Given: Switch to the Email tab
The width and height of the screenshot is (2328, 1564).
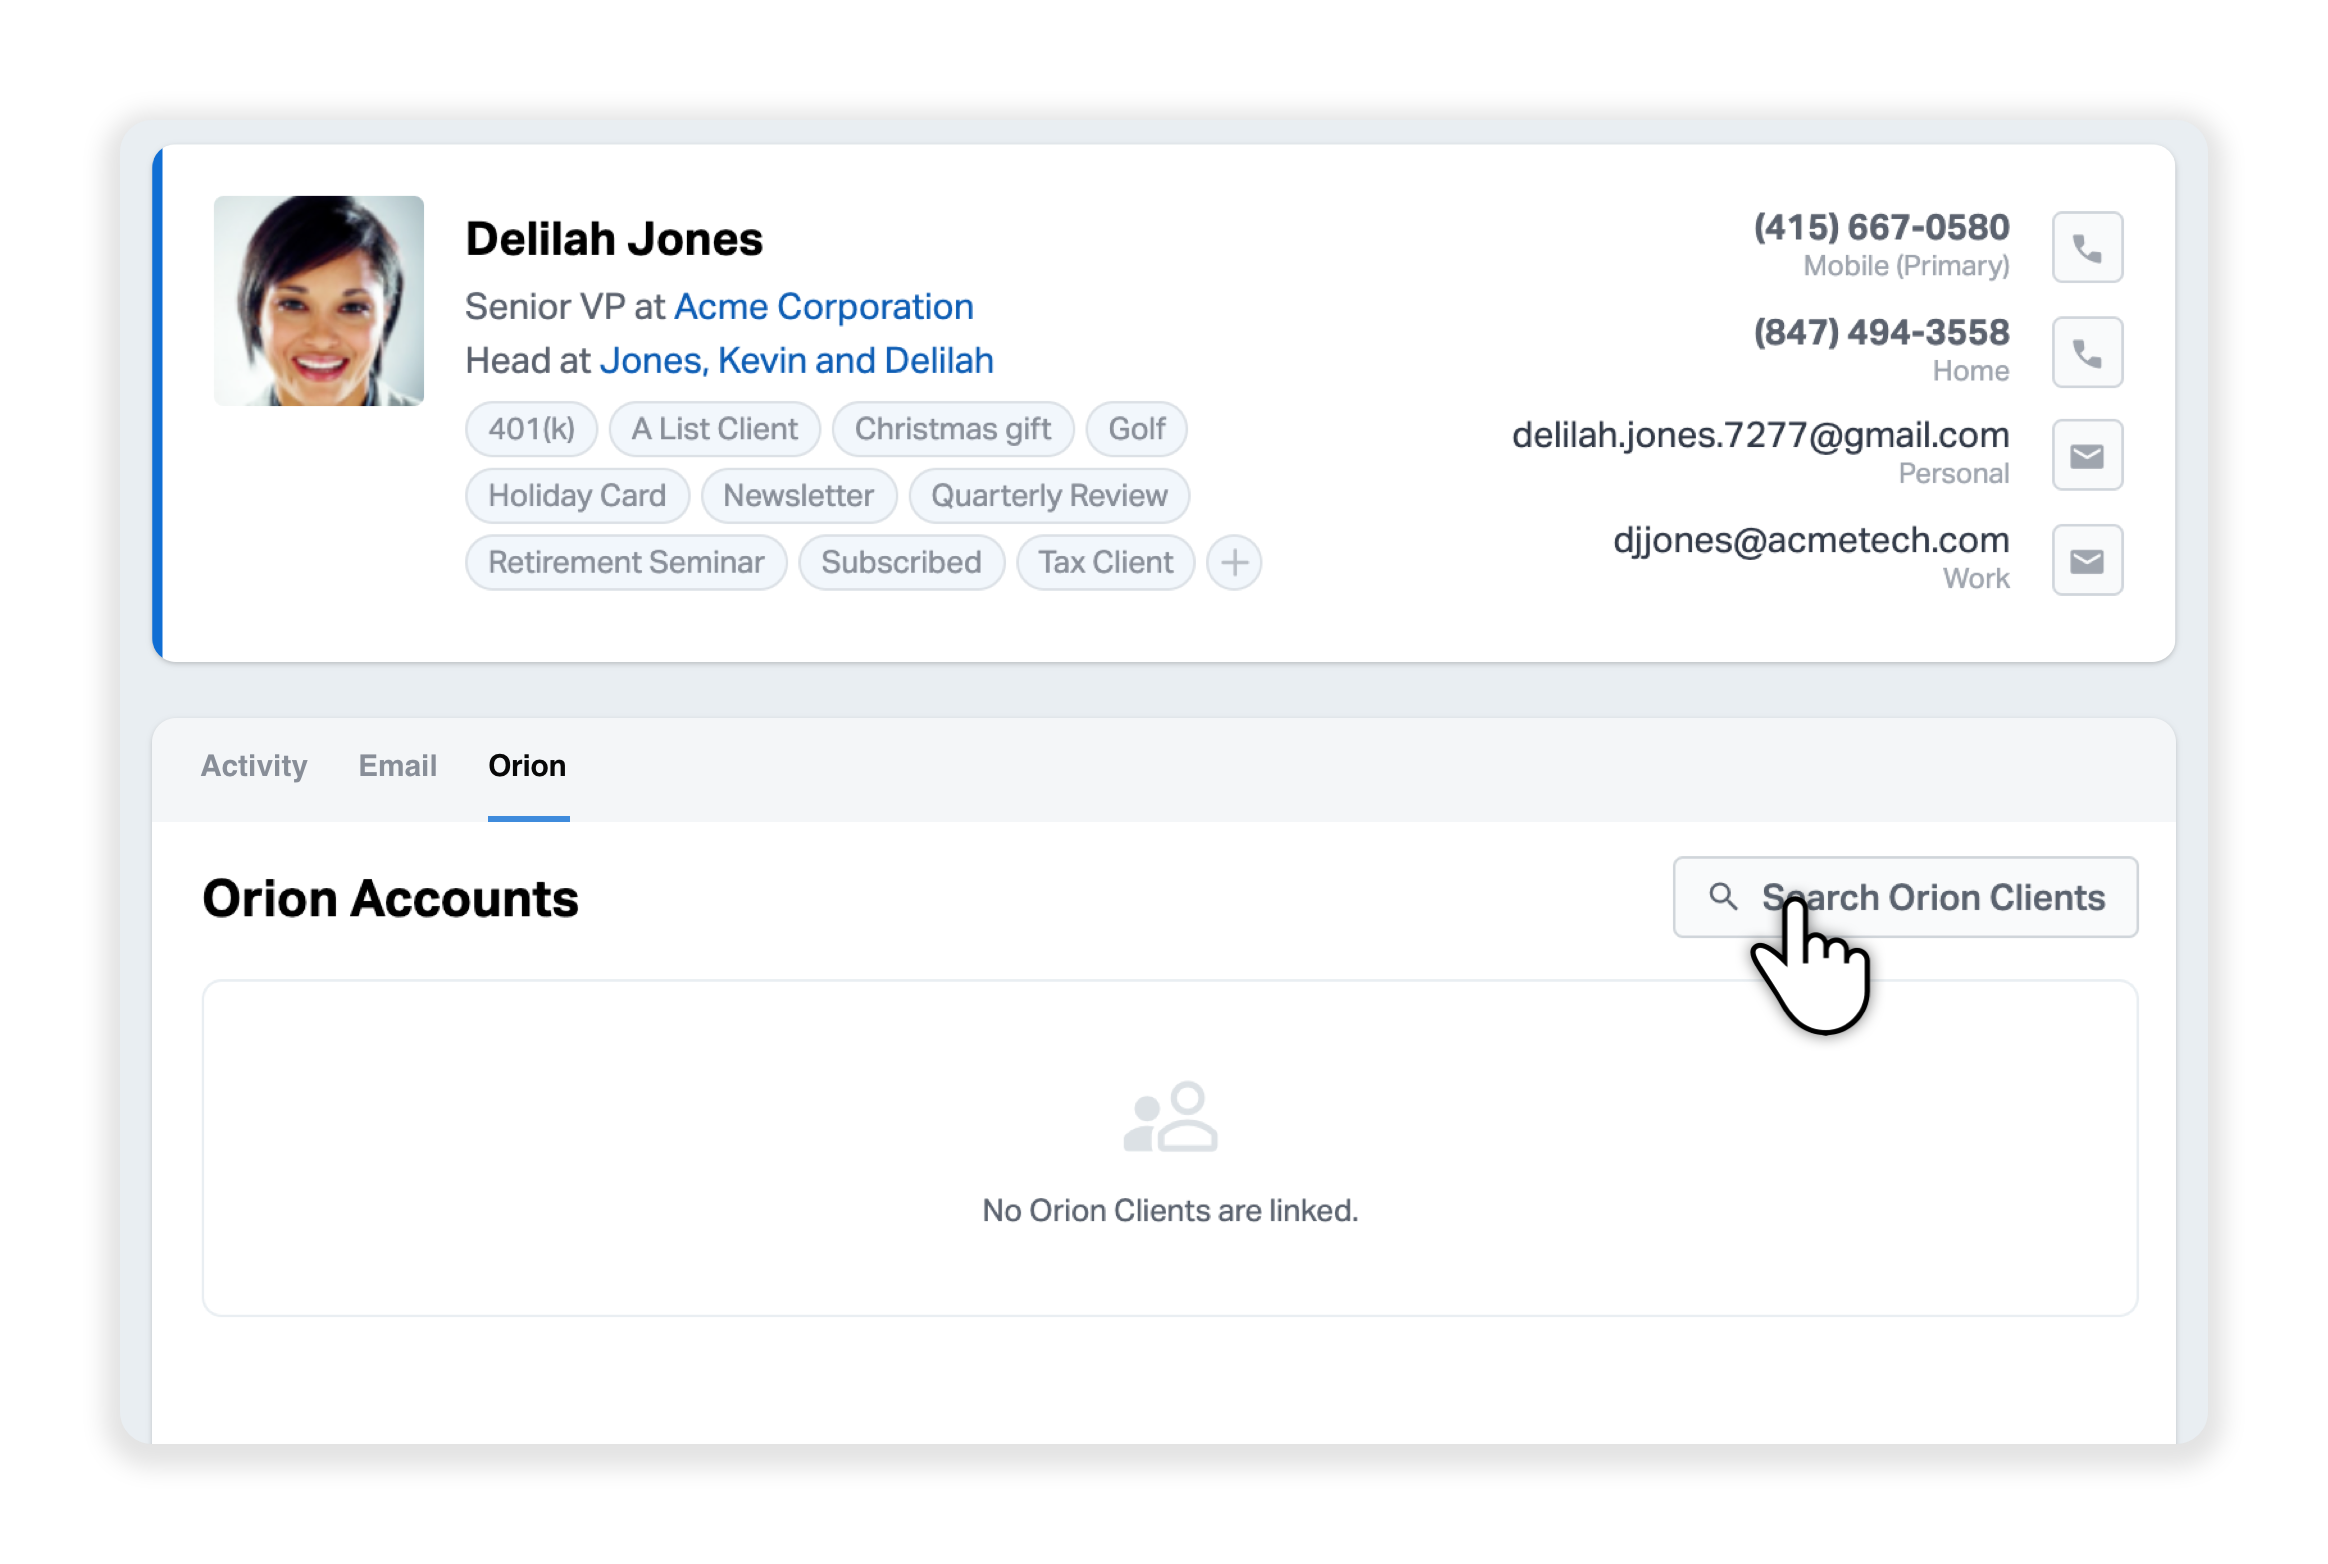Looking at the screenshot, I should point(398,766).
